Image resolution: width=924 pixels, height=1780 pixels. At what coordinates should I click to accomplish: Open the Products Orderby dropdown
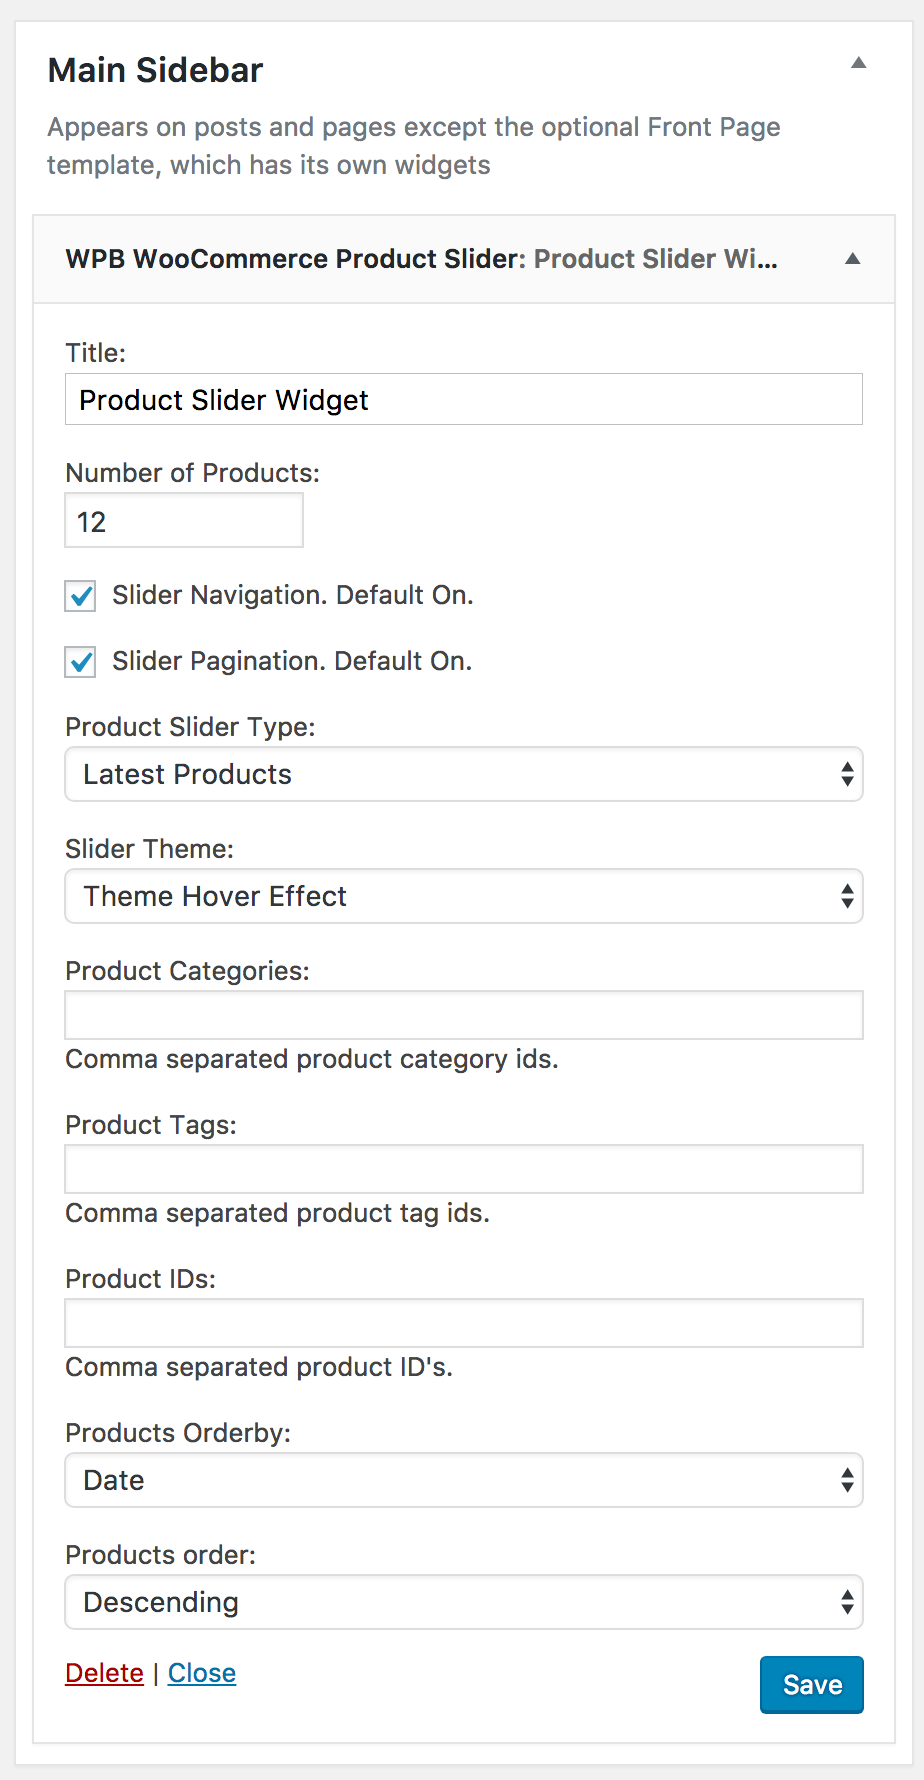(x=464, y=1480)
